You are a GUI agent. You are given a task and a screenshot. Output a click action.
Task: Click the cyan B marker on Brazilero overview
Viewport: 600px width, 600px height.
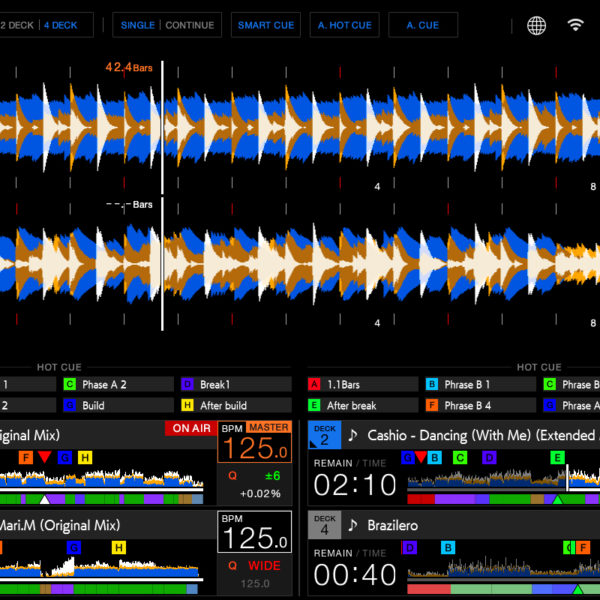[448, 548]
